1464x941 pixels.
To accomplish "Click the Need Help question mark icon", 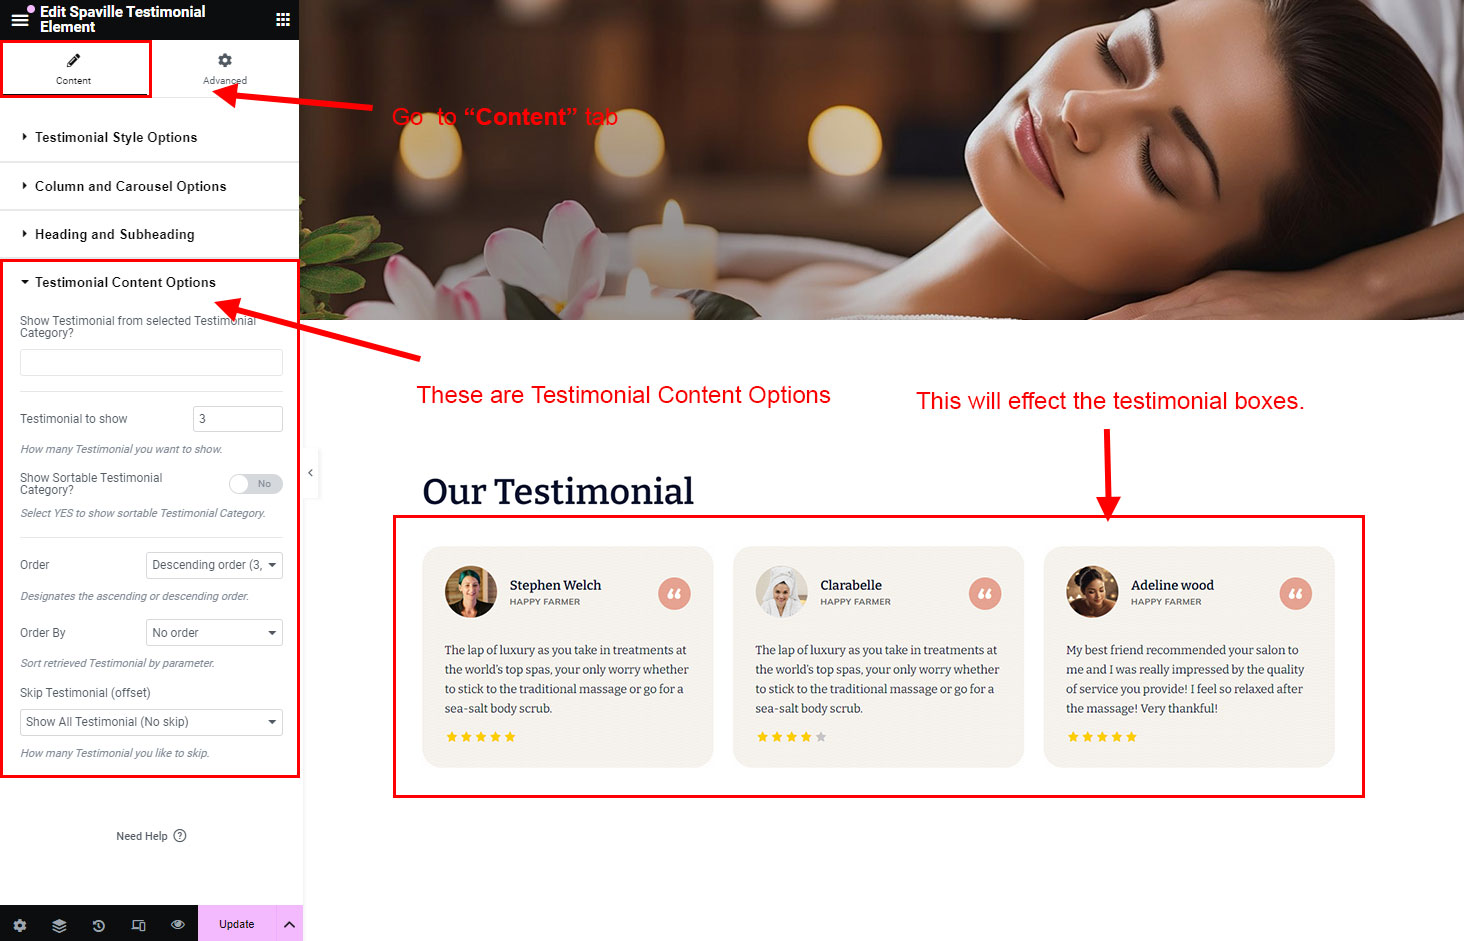I will (x=180, y=836).
